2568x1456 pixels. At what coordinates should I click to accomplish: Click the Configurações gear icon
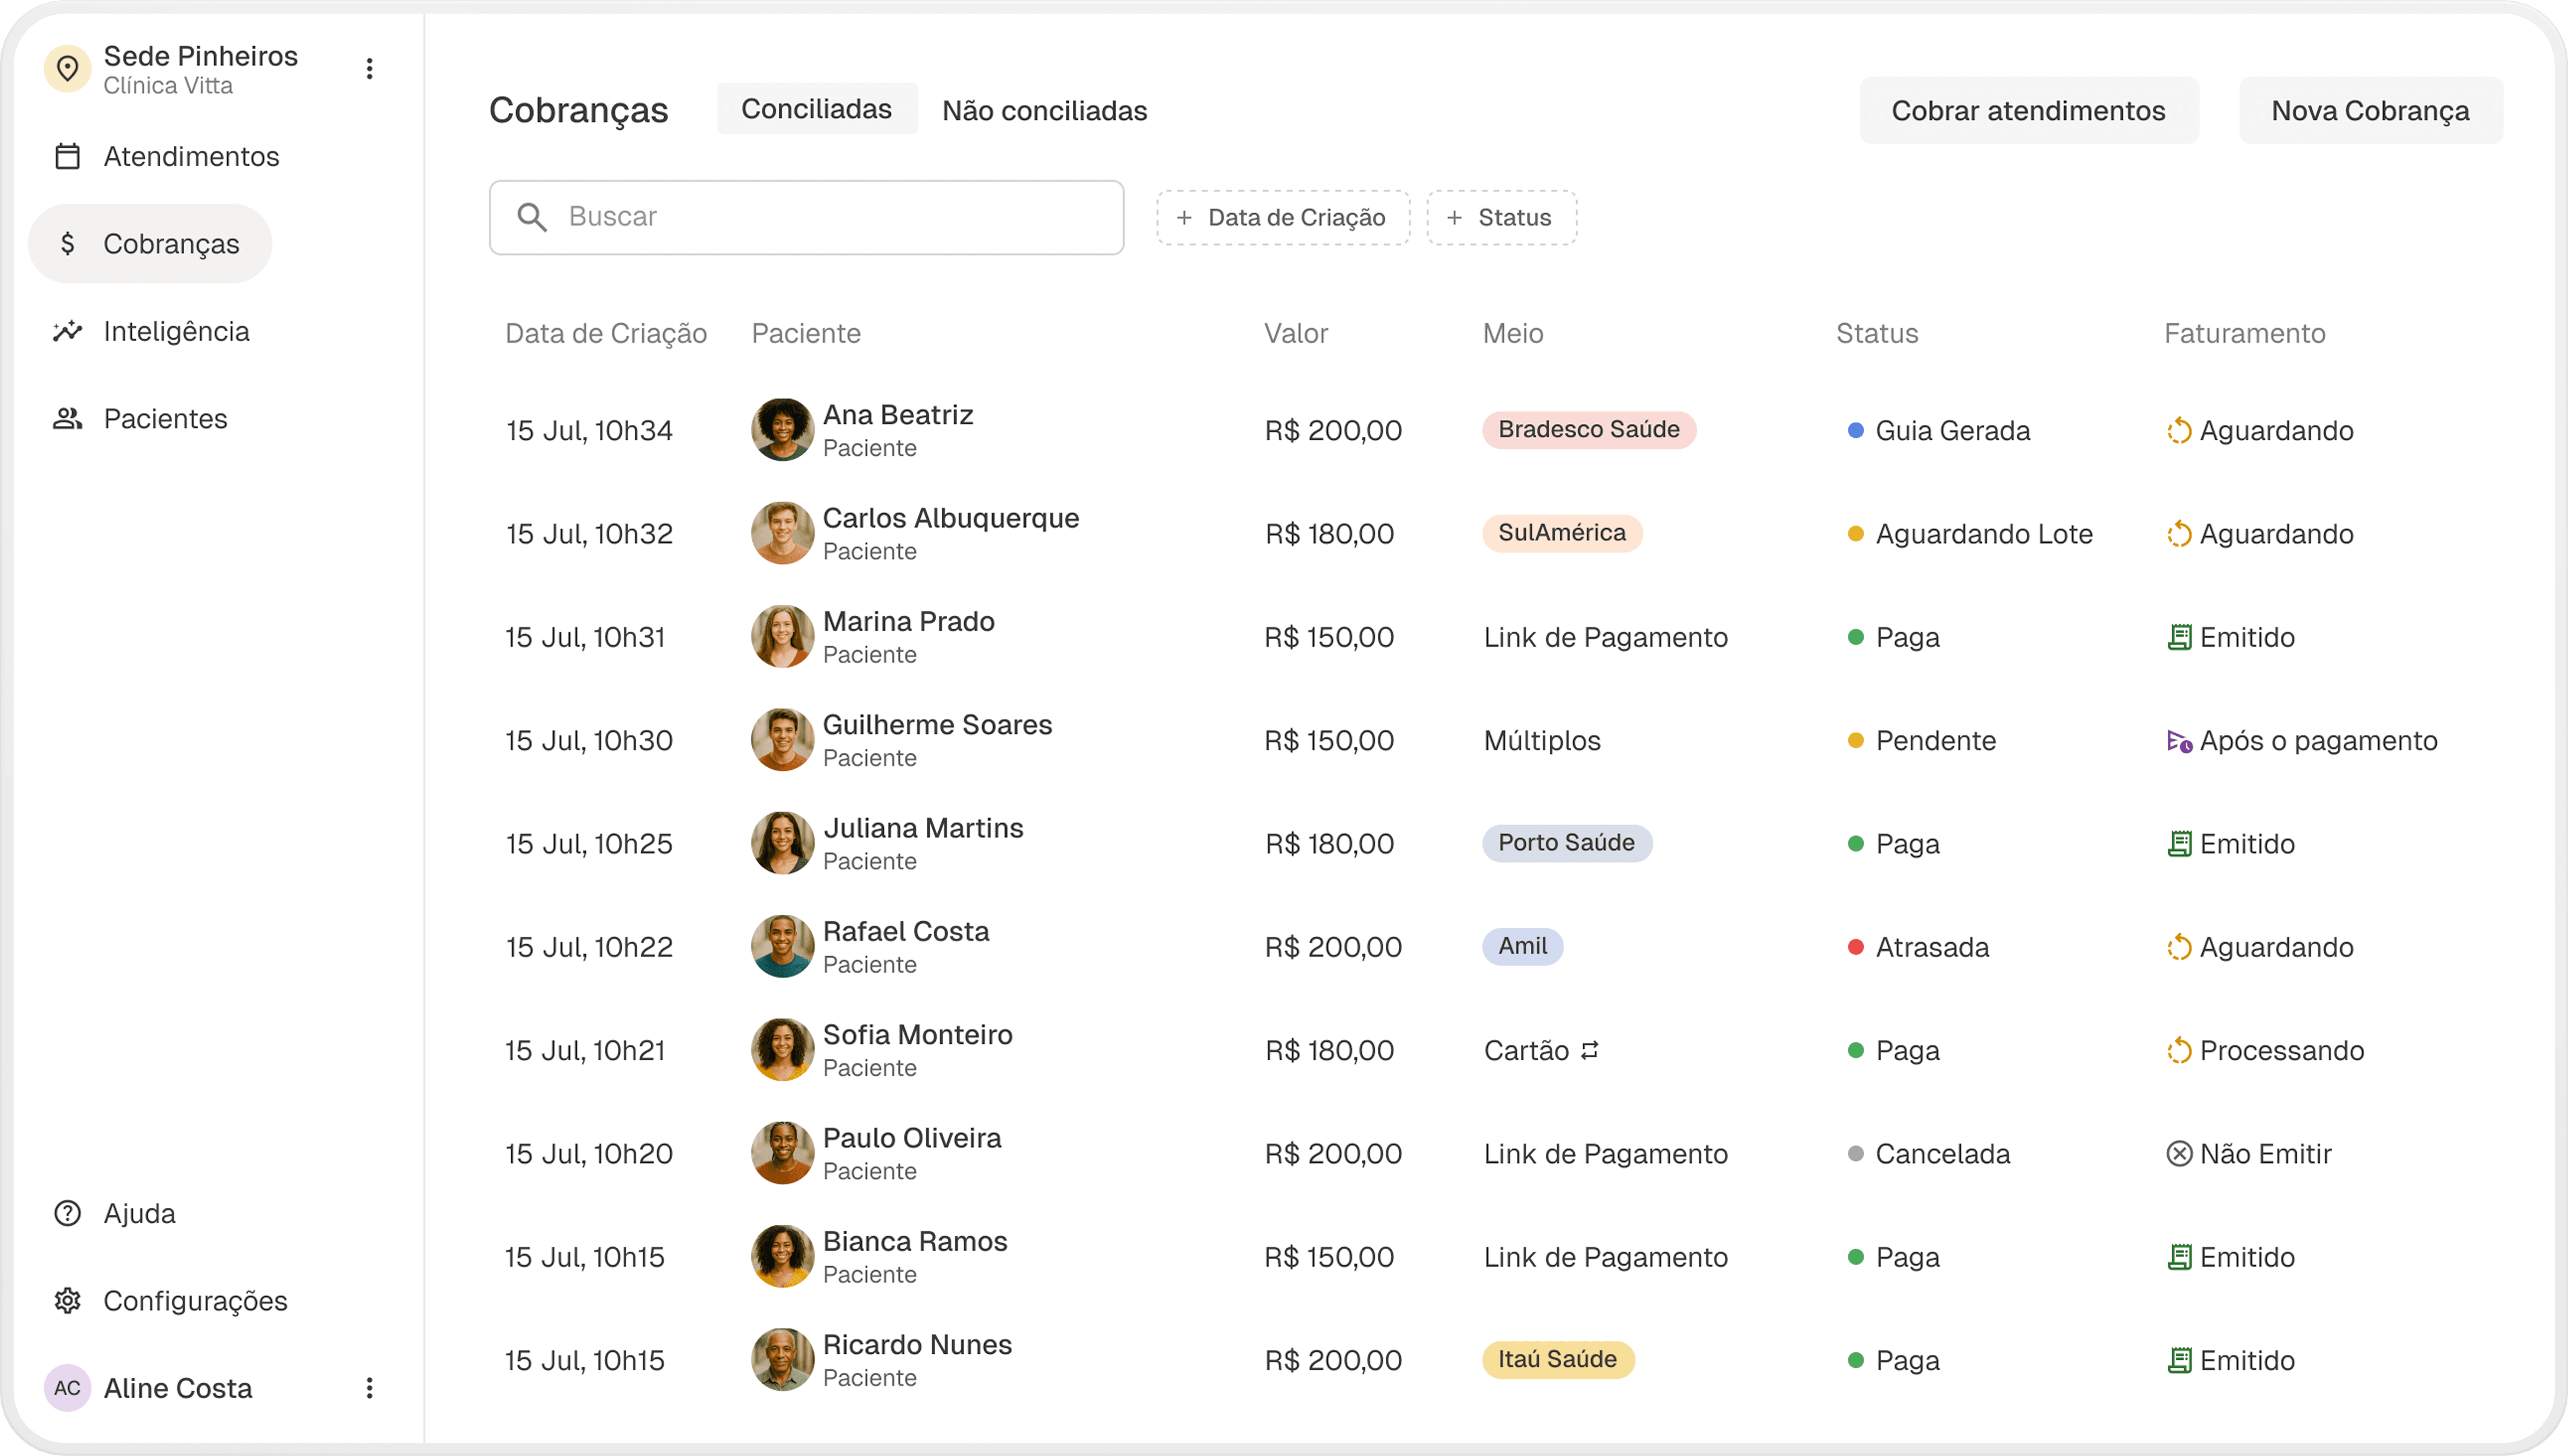pos(67,1301)
